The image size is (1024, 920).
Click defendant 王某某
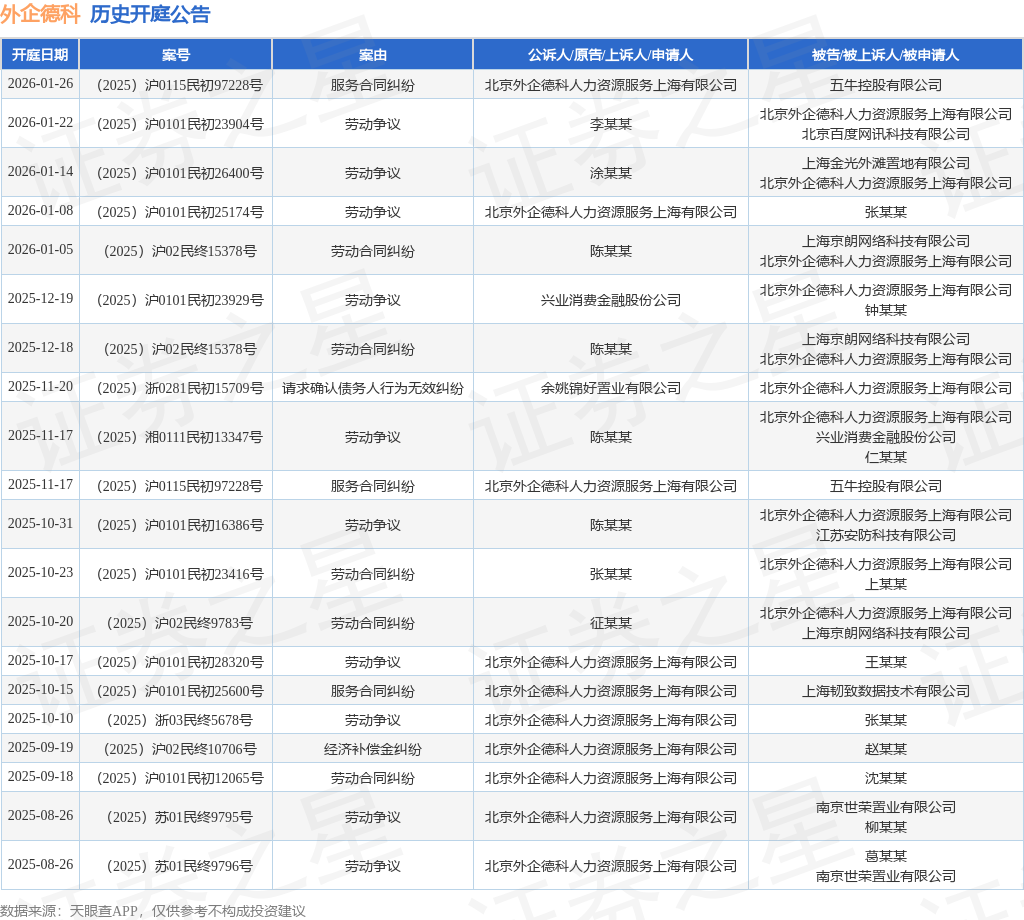coord(886,663)
